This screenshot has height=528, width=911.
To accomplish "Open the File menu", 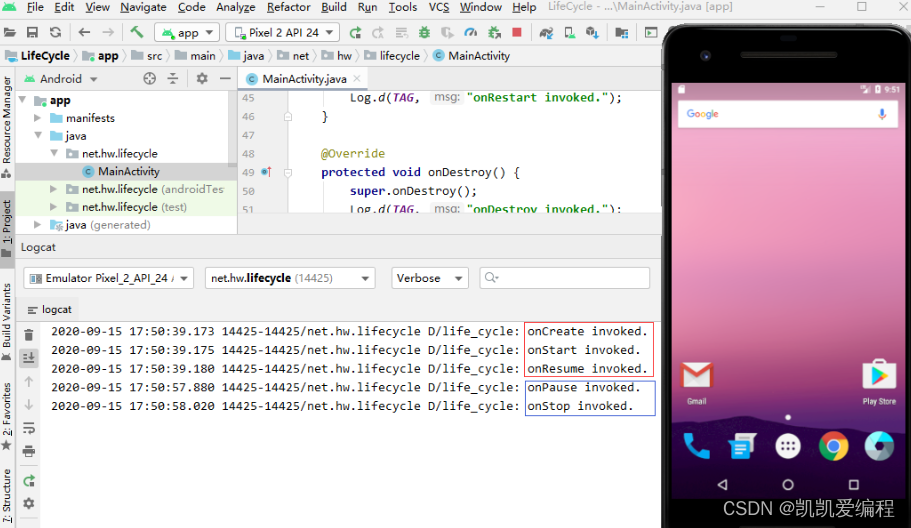I will (35, 7).
